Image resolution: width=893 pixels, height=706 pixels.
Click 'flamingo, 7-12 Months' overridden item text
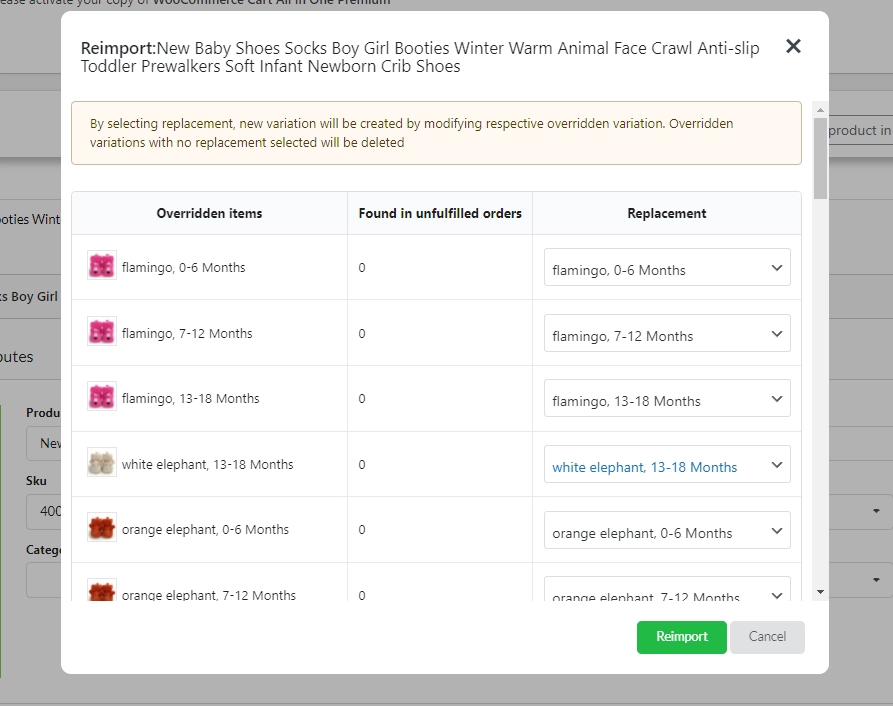187,334
